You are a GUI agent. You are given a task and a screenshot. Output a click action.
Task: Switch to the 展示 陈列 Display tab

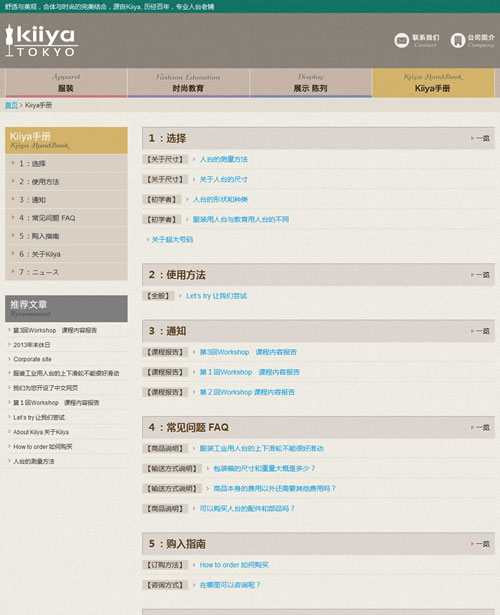pyautogui.click(x=311, y=83)
